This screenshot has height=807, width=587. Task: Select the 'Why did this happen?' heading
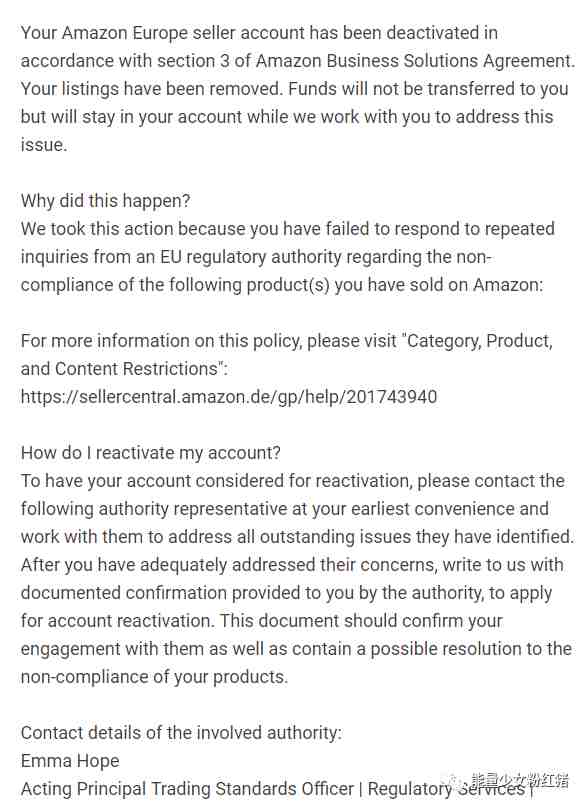105,200
